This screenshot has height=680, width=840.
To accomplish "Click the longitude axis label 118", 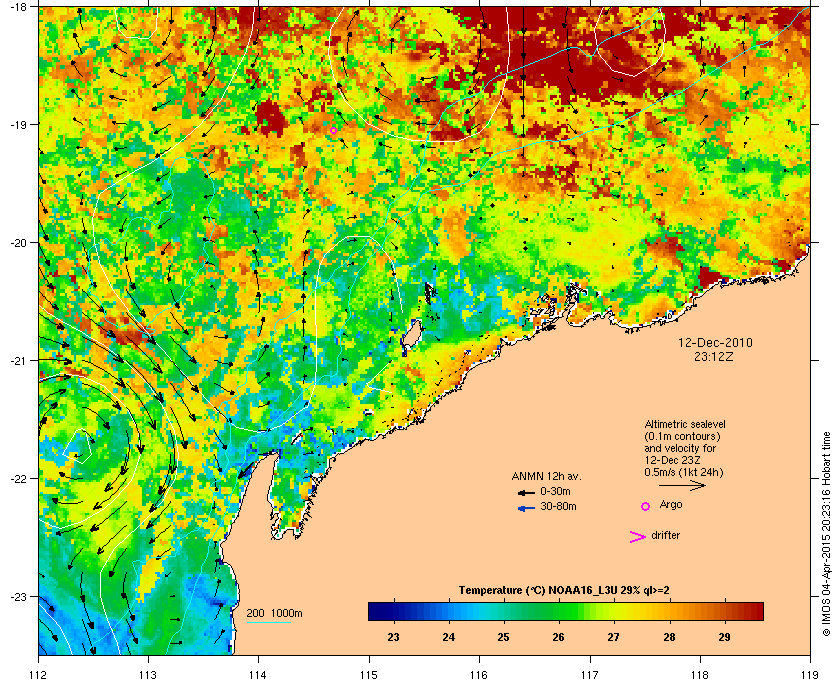I will 700,674.
